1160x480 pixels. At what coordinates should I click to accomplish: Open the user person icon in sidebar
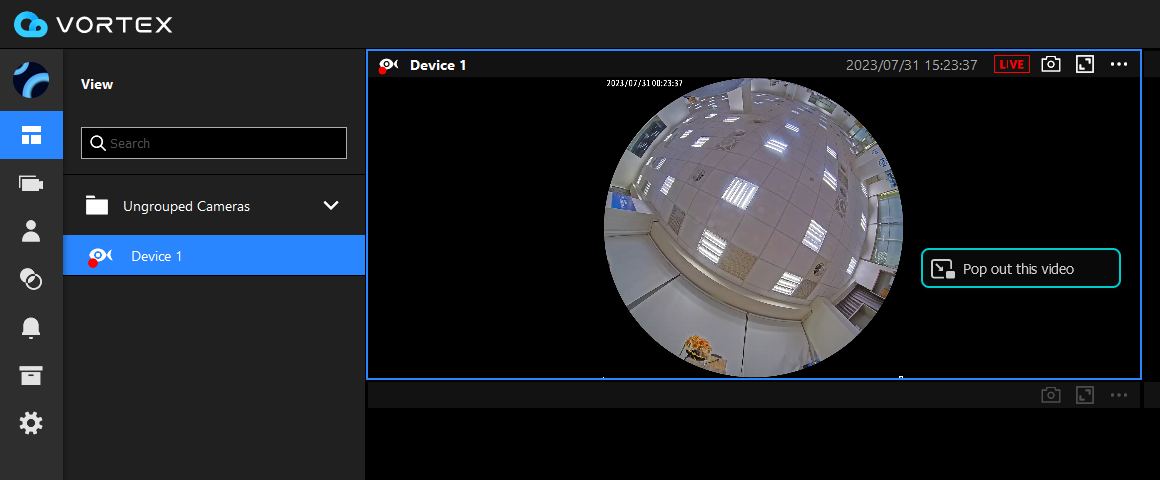pyautogui.click(x=31, y=231)
